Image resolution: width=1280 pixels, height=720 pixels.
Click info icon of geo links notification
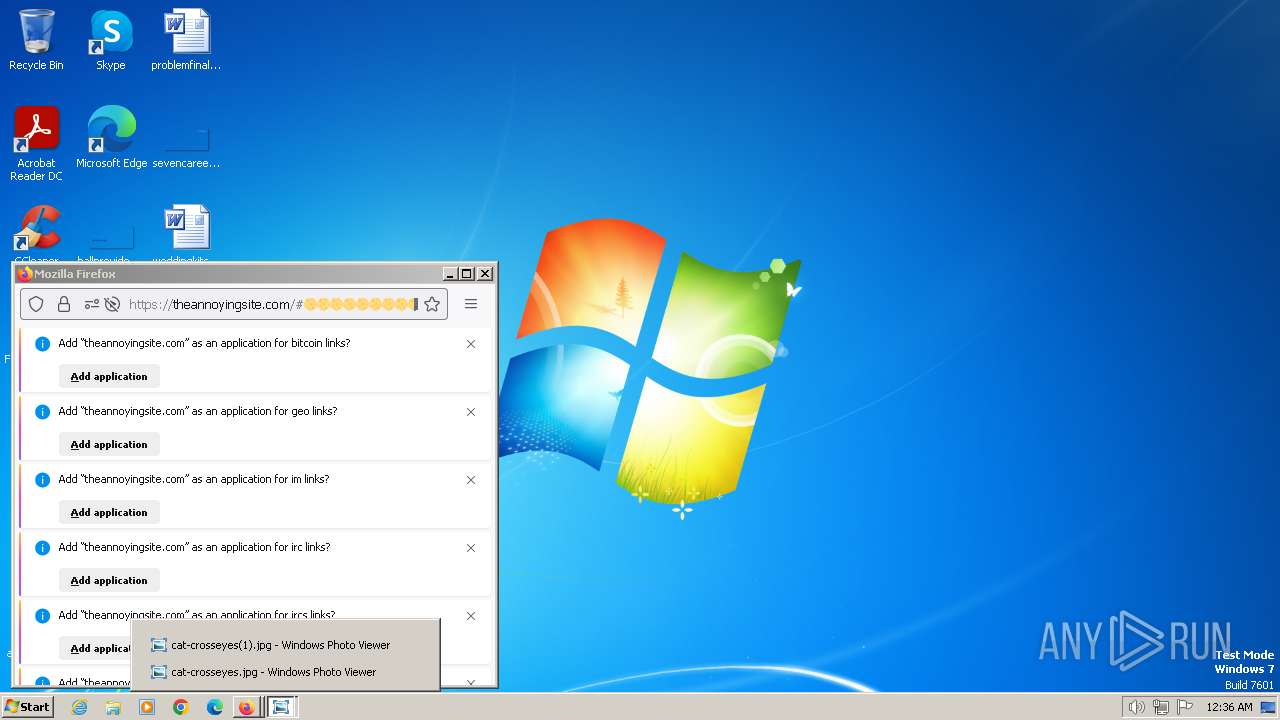(42, 412)
